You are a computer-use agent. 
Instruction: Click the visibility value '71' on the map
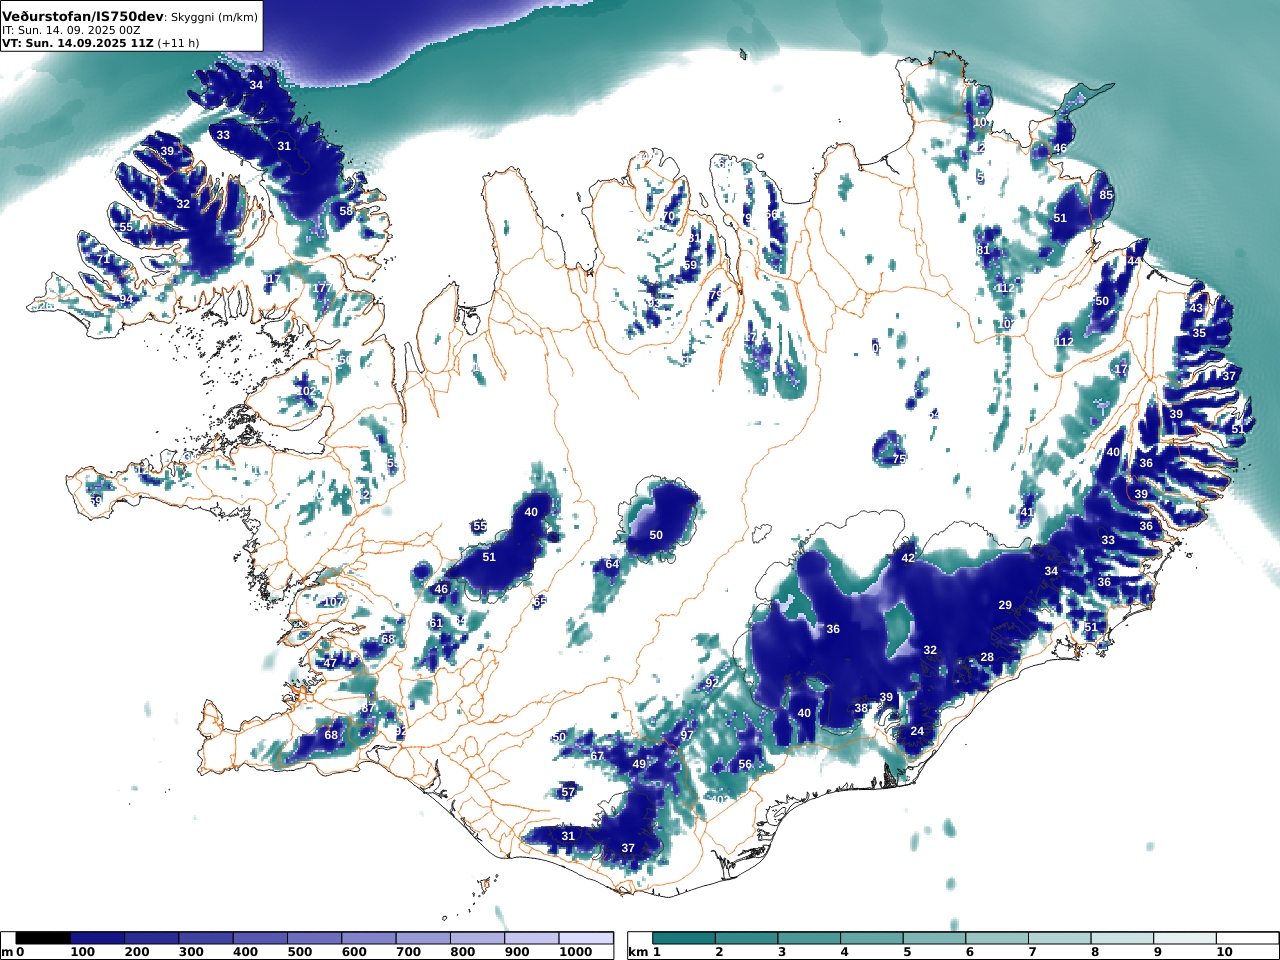tap(103, 260)
